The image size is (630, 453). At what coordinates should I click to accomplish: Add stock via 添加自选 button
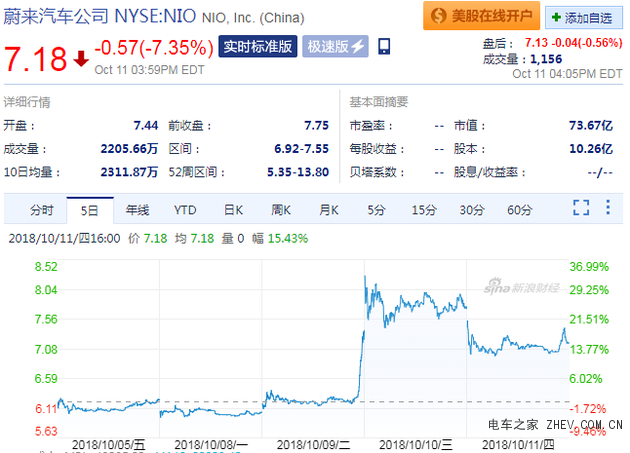[583, 18]
